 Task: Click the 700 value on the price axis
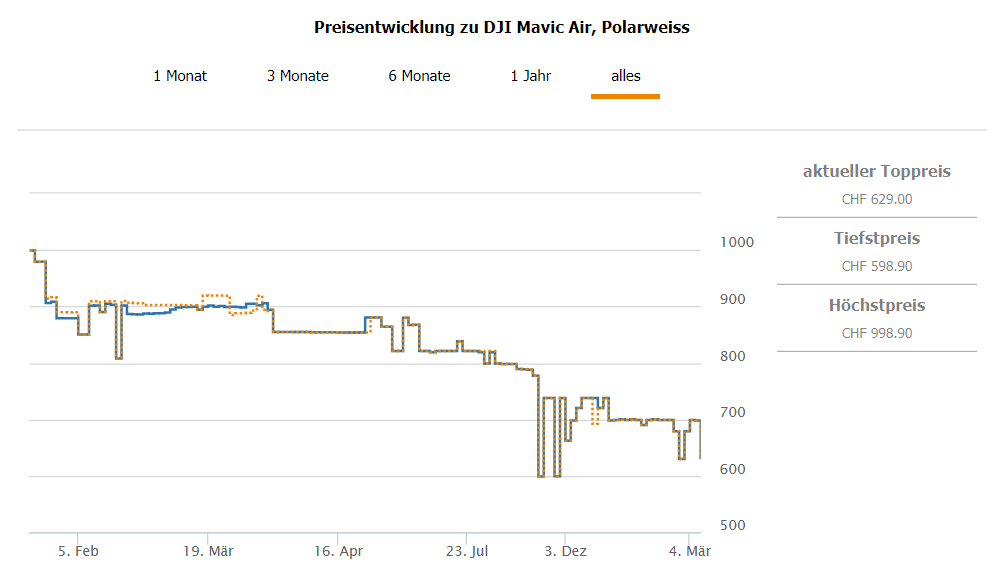(x=735, y=413)
